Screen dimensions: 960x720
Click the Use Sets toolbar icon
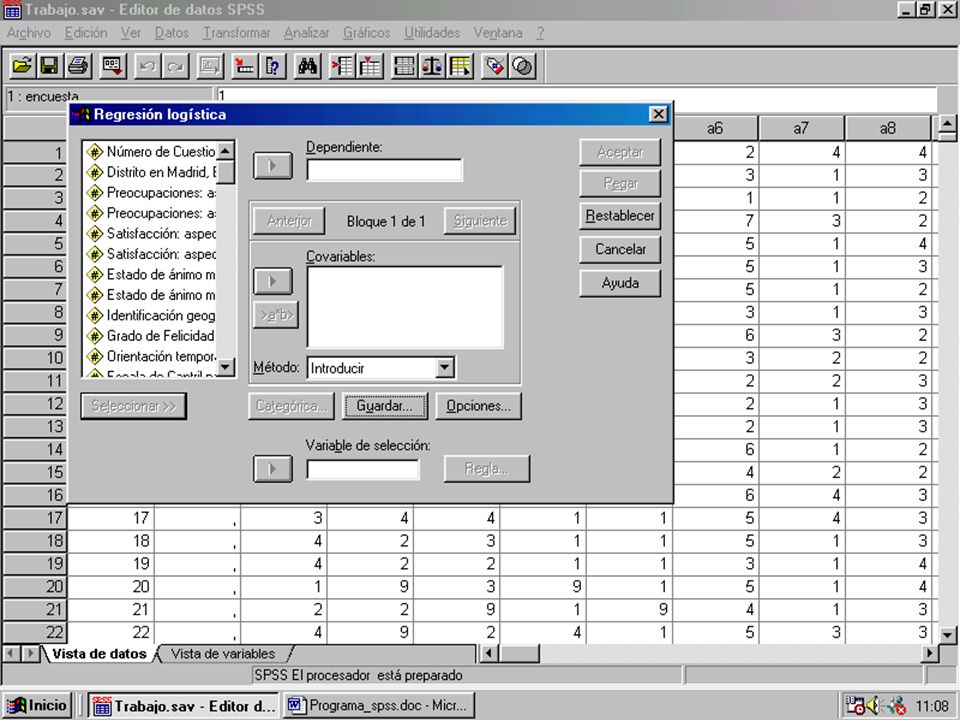(x=522, y=66)
